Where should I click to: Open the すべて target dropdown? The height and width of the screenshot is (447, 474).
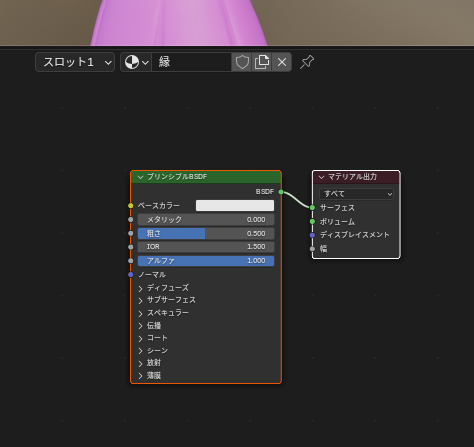(x=356, y=194)
